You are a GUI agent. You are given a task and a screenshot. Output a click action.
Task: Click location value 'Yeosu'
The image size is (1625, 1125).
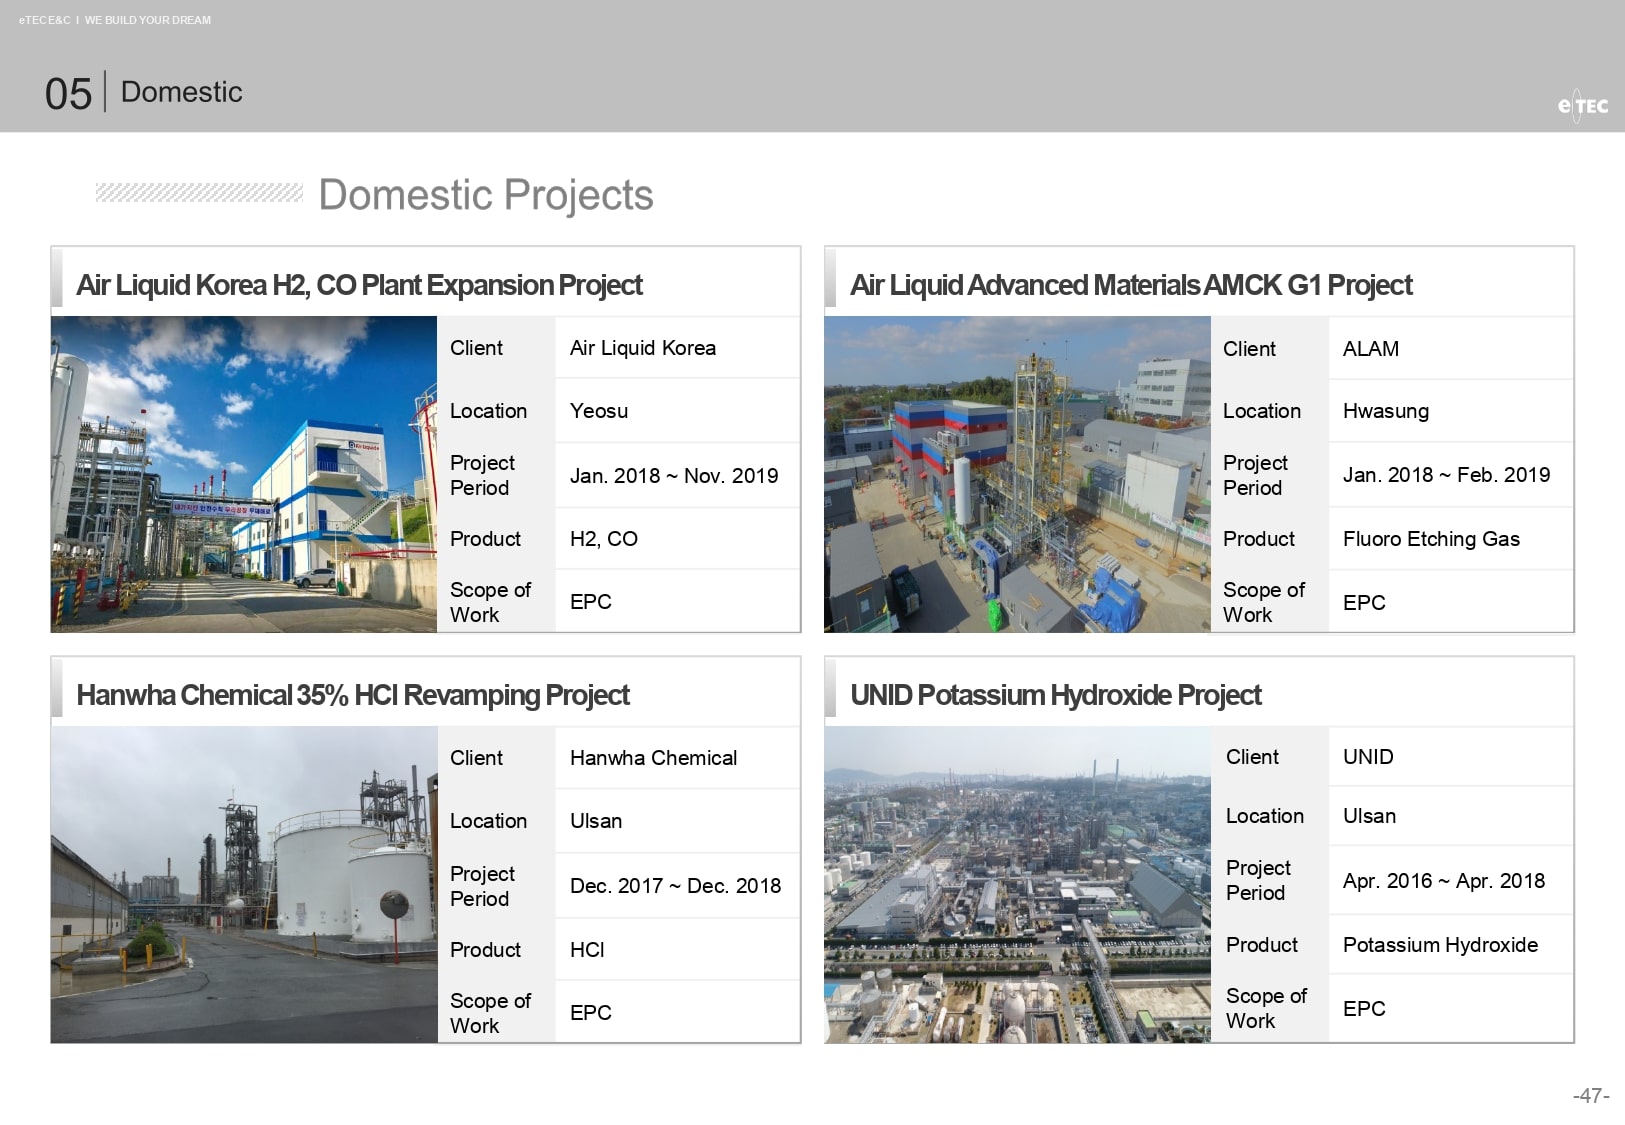click(599, 411)
